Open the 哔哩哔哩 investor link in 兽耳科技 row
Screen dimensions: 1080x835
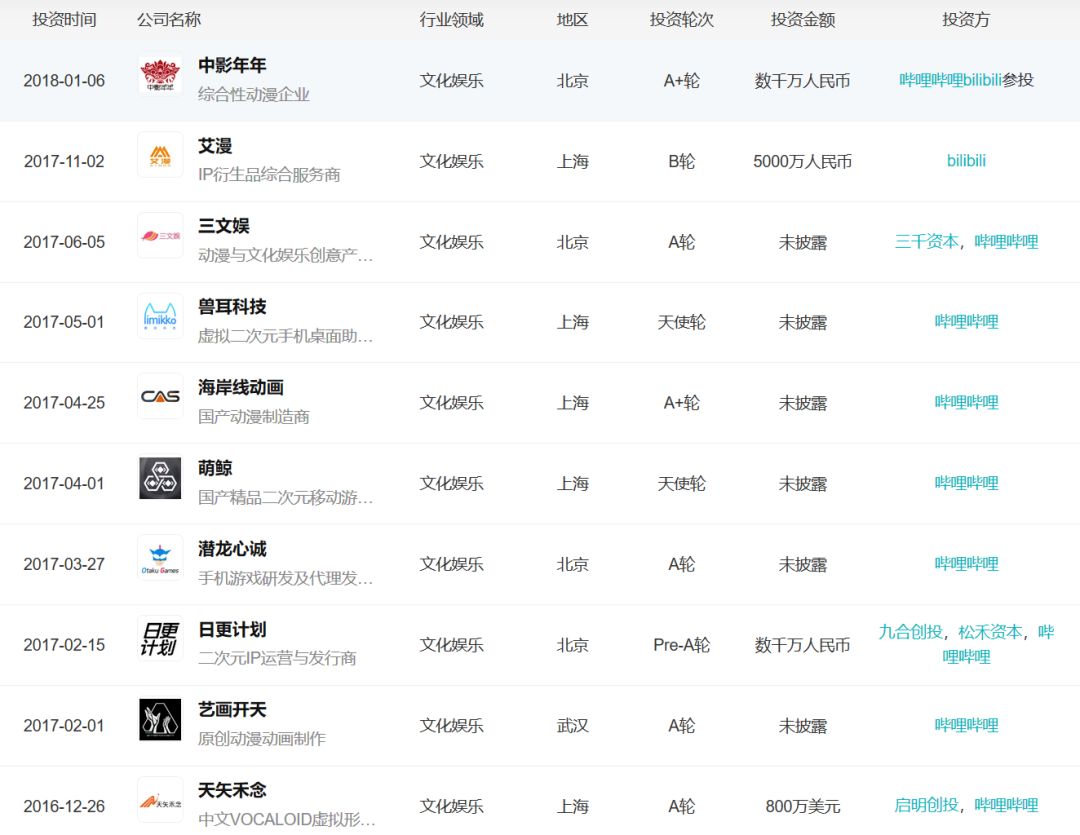pos(966,322)
